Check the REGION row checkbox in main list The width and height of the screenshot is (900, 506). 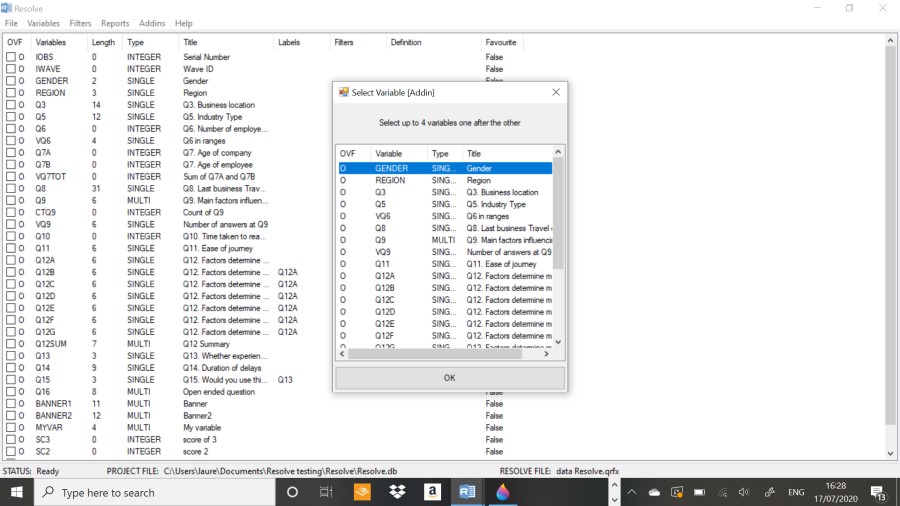pos(11,93)
